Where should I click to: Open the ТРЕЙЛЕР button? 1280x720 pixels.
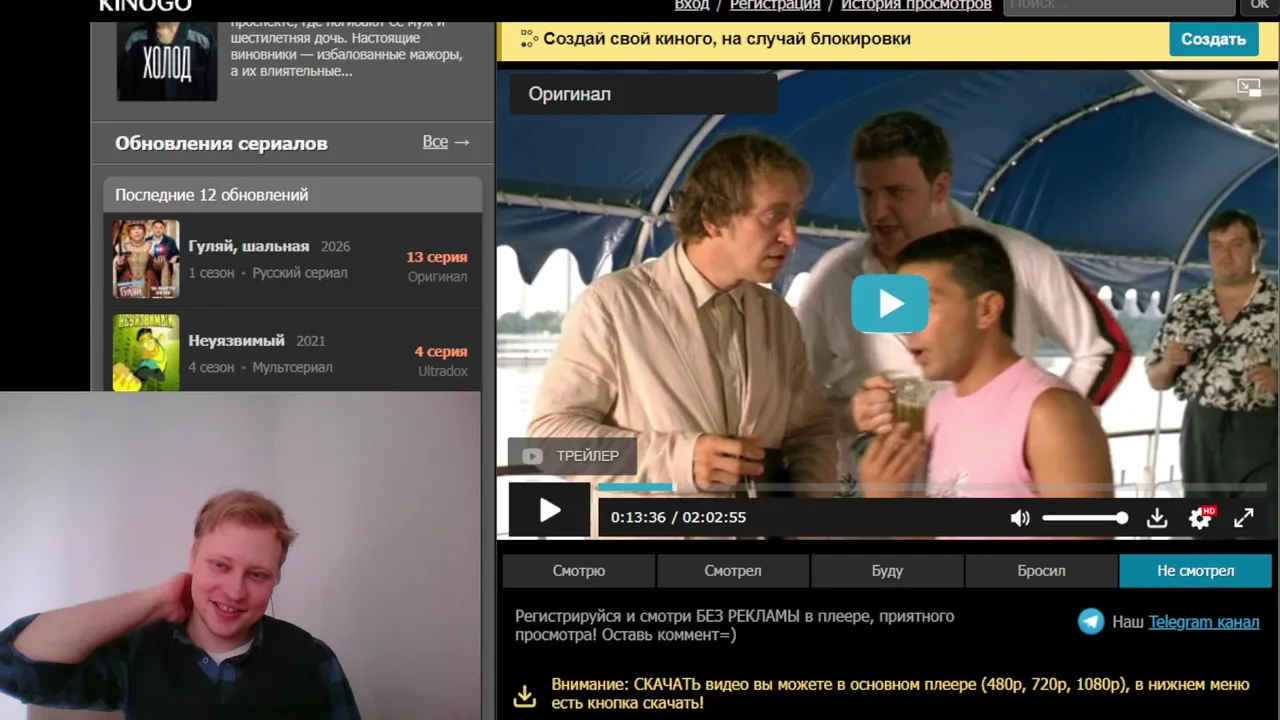click(x=572, y=456)
